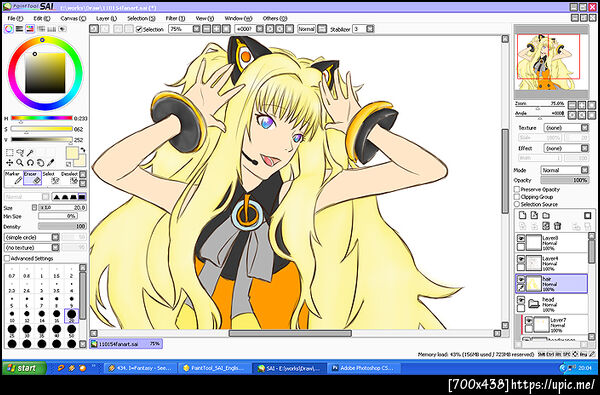Screen dimensions: 600x395
Task: Select the lasso selection tool
Action: pos(20,153)
